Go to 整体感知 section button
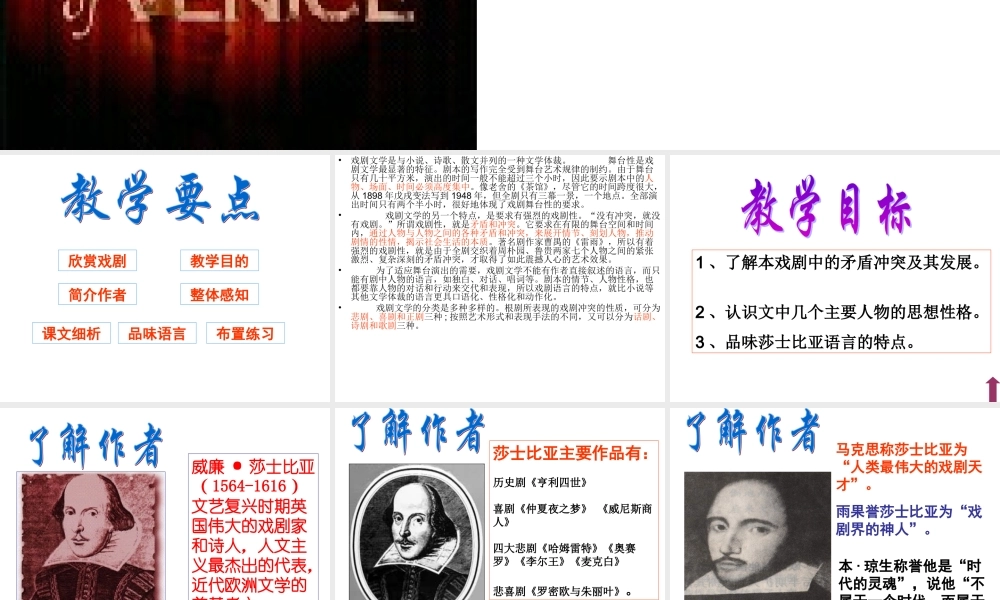1000x600 pixels. [219, 294]
